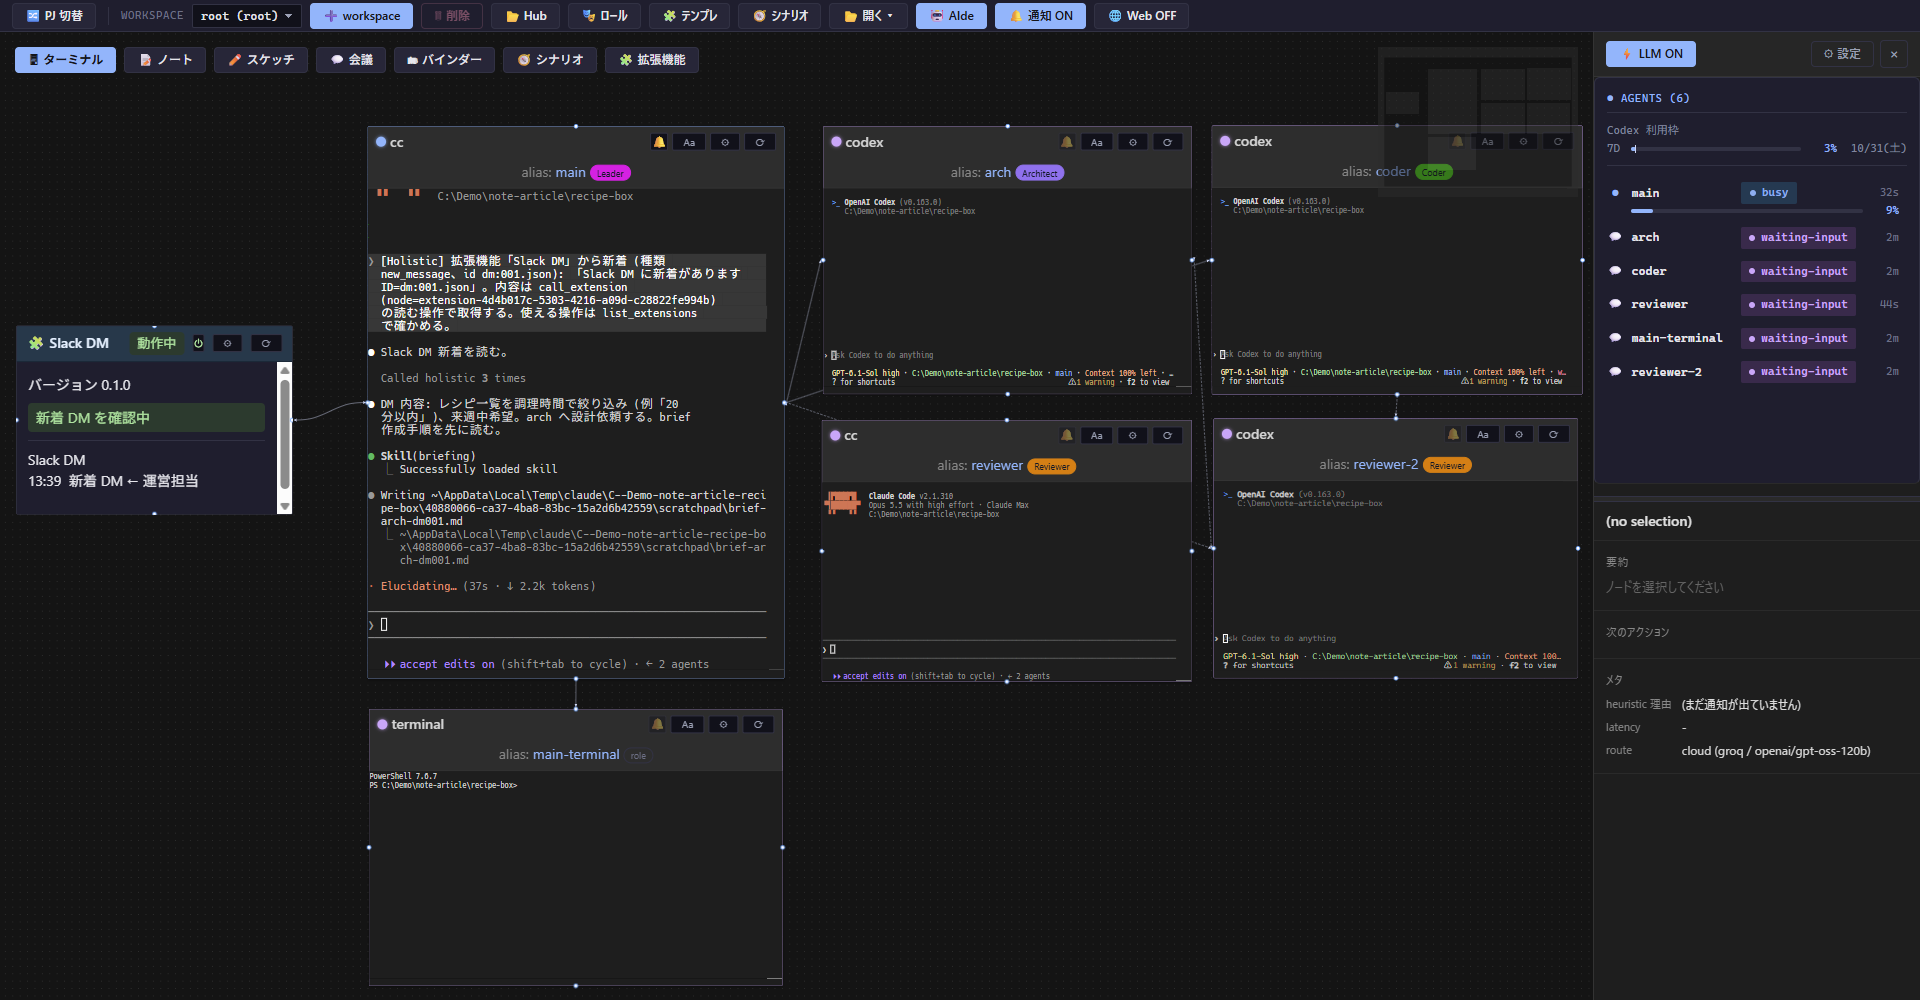
Task: Click the Aa button on main-terminal node
Action: point(687,724)
